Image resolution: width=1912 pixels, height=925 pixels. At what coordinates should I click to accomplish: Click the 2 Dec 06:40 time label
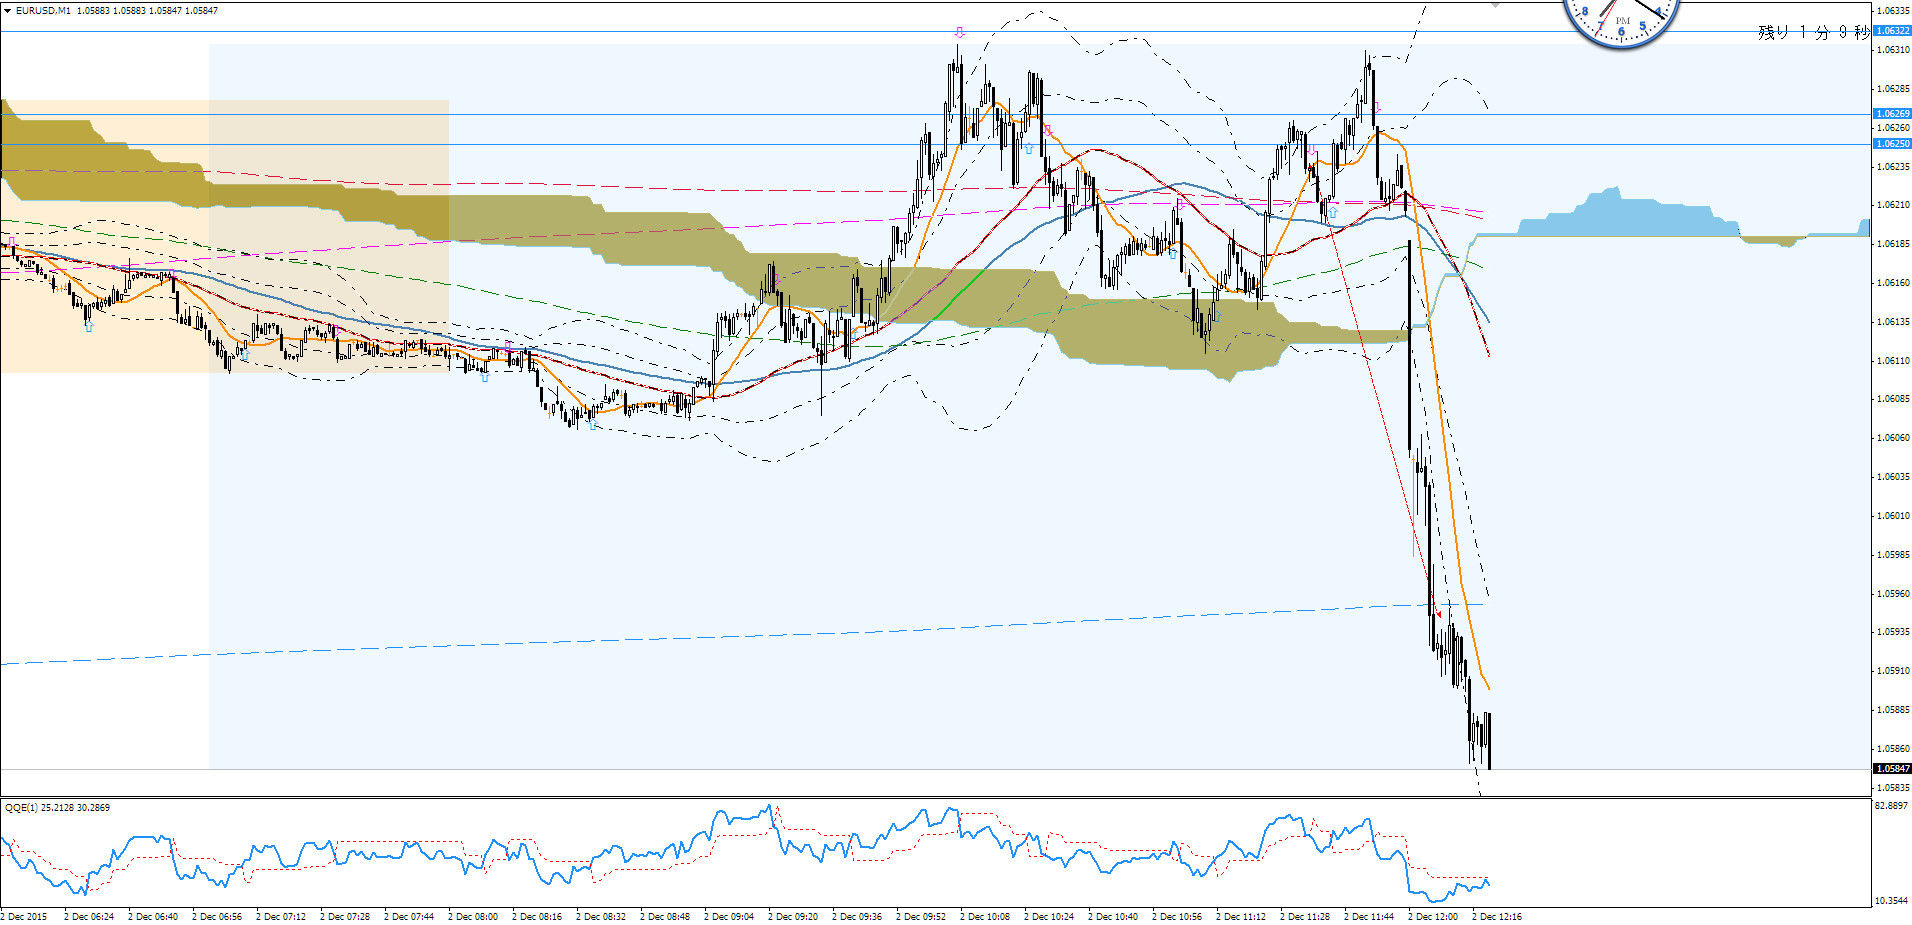pos(153,917)
